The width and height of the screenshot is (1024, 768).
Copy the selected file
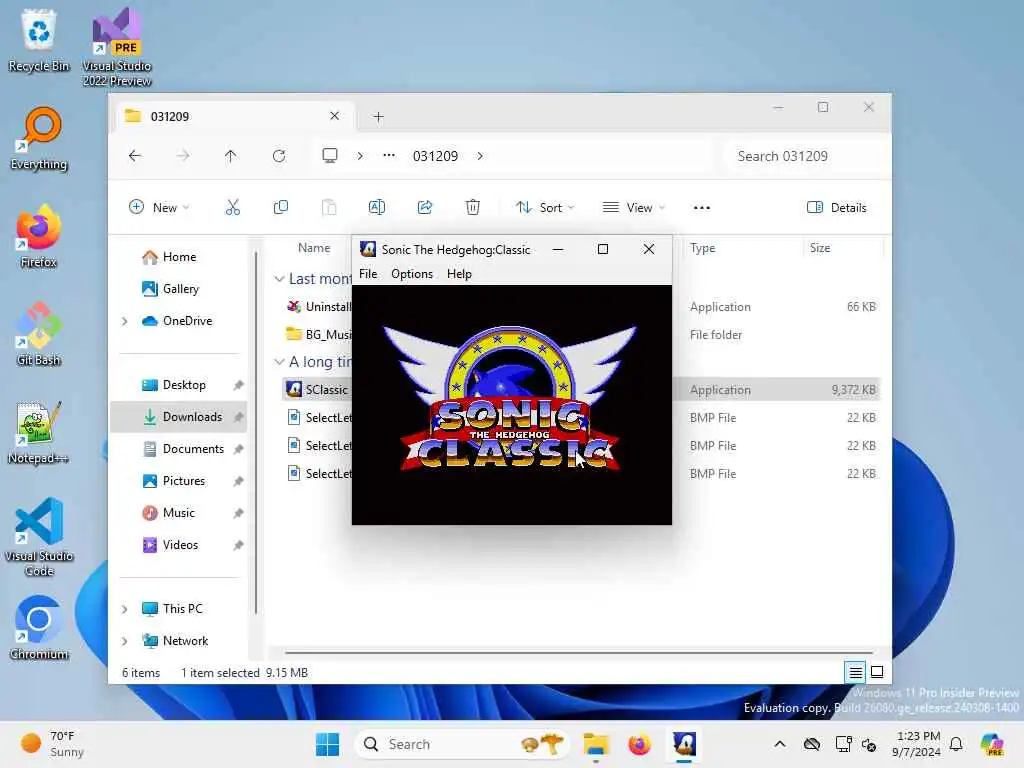point(281,208)
